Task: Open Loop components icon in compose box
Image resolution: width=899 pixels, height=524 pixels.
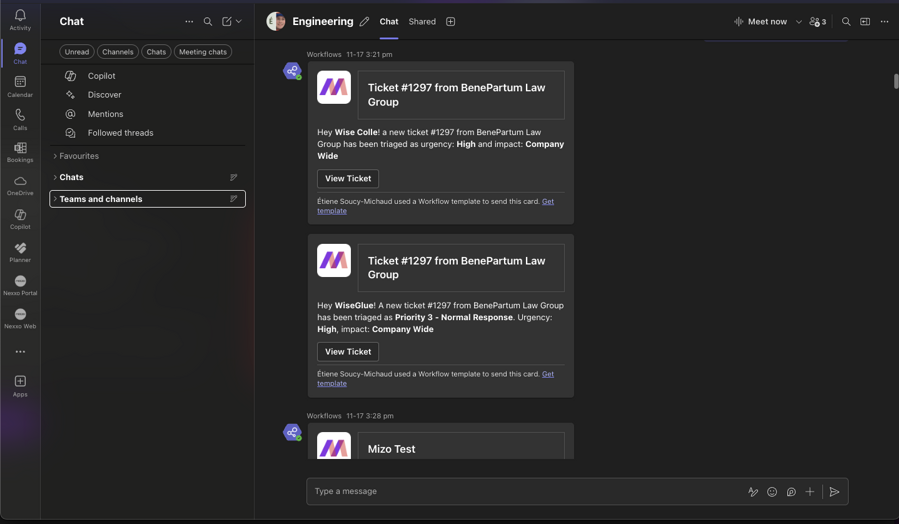Action: click(791, 491)
